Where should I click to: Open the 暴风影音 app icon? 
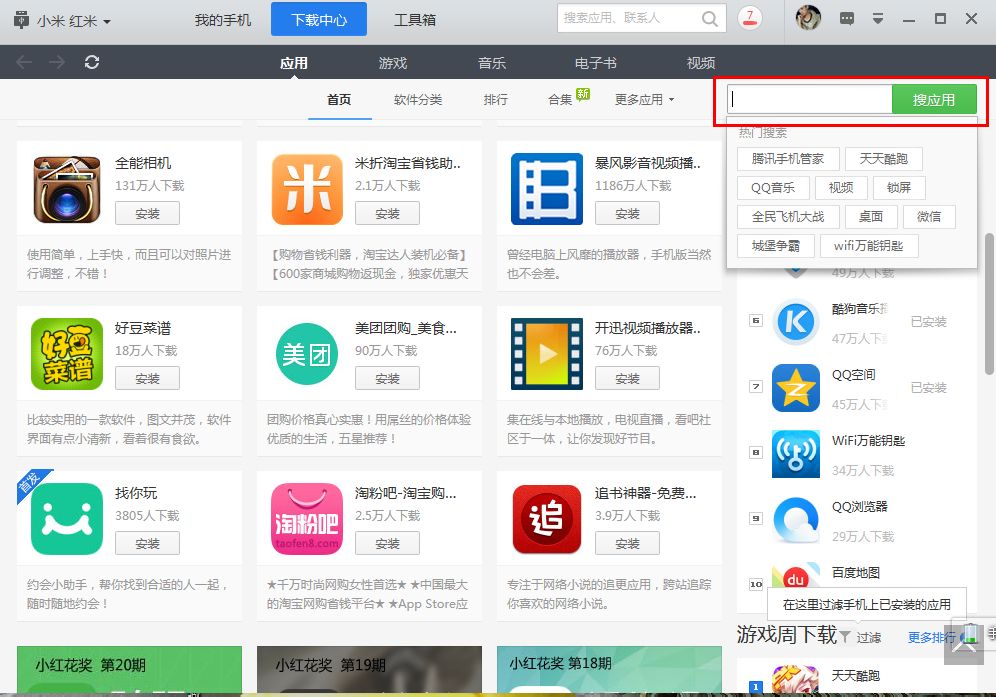click(547, 189)
